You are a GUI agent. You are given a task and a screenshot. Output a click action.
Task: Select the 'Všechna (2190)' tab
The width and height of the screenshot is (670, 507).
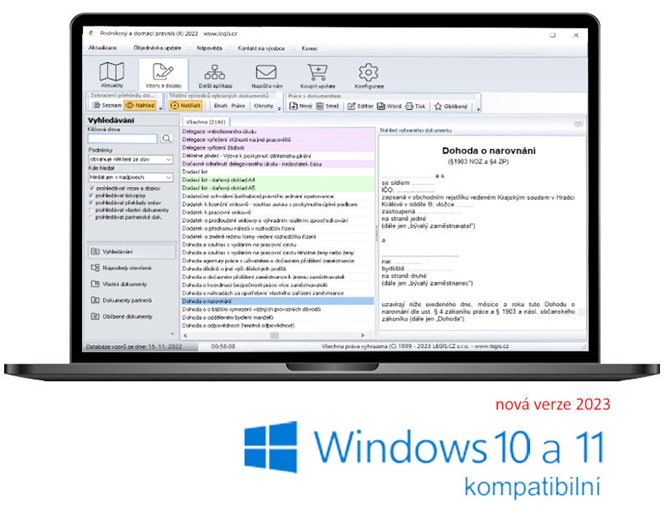[x=206, y=122]
